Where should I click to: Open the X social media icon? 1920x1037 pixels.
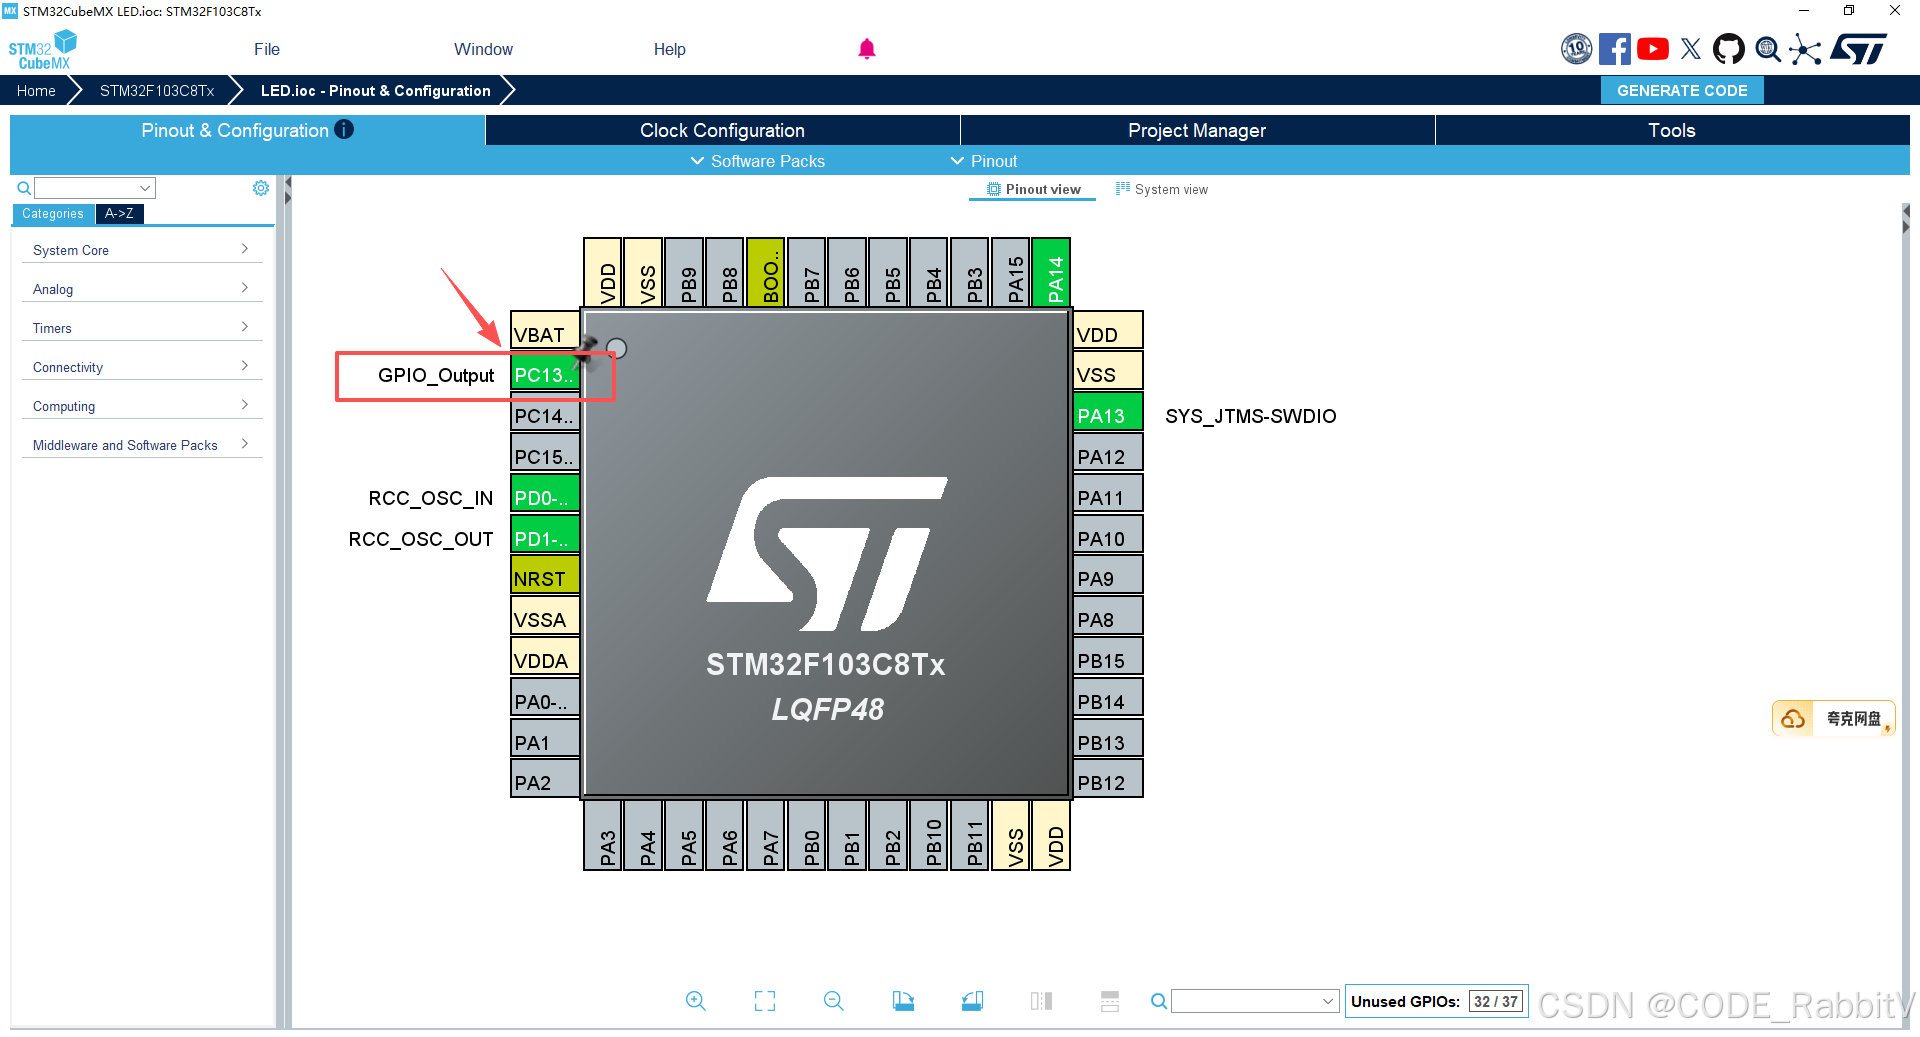click(x=1691, y=49)
